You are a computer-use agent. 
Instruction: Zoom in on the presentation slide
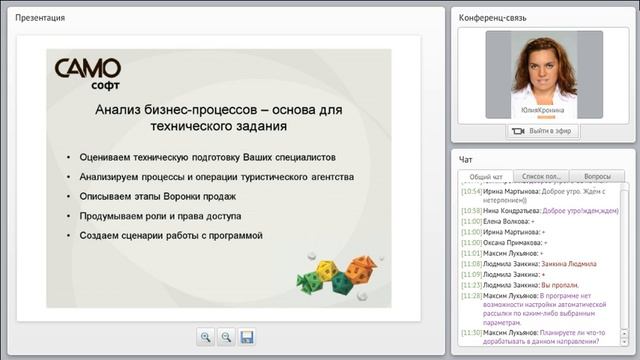[205, 337]
